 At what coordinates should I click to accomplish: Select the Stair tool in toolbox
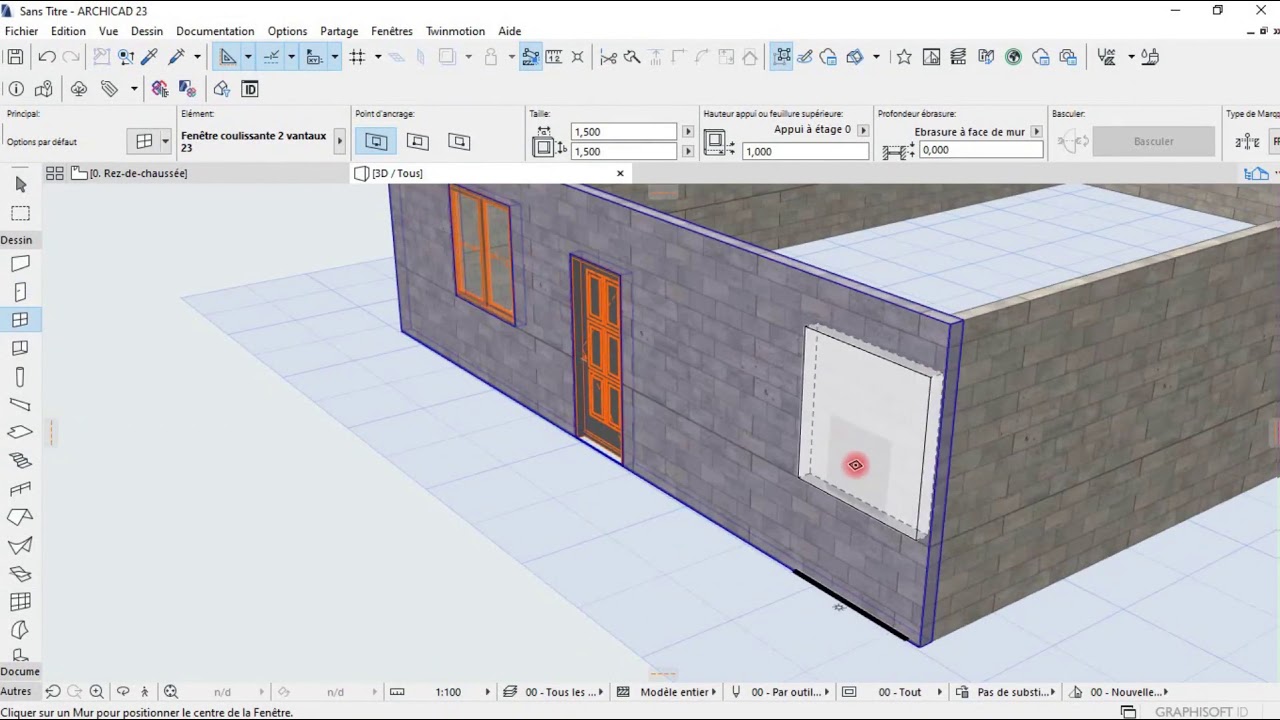[x=20, y=461]
